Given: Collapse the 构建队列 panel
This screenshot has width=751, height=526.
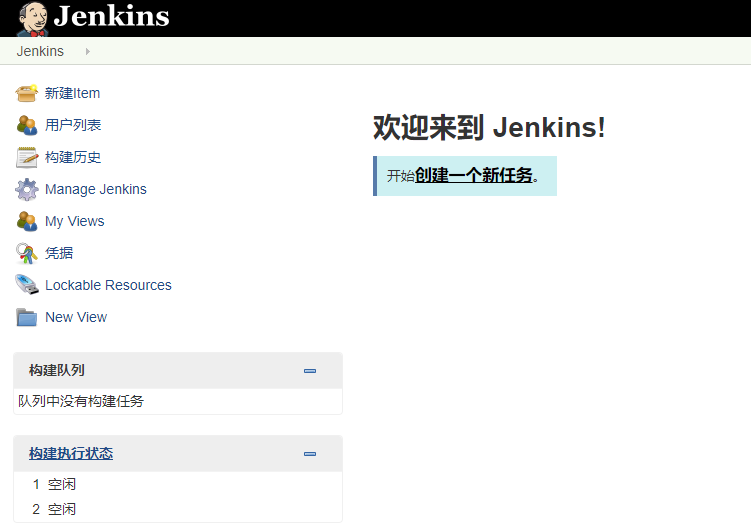Looking at the screenshot, I should (310, 371).
